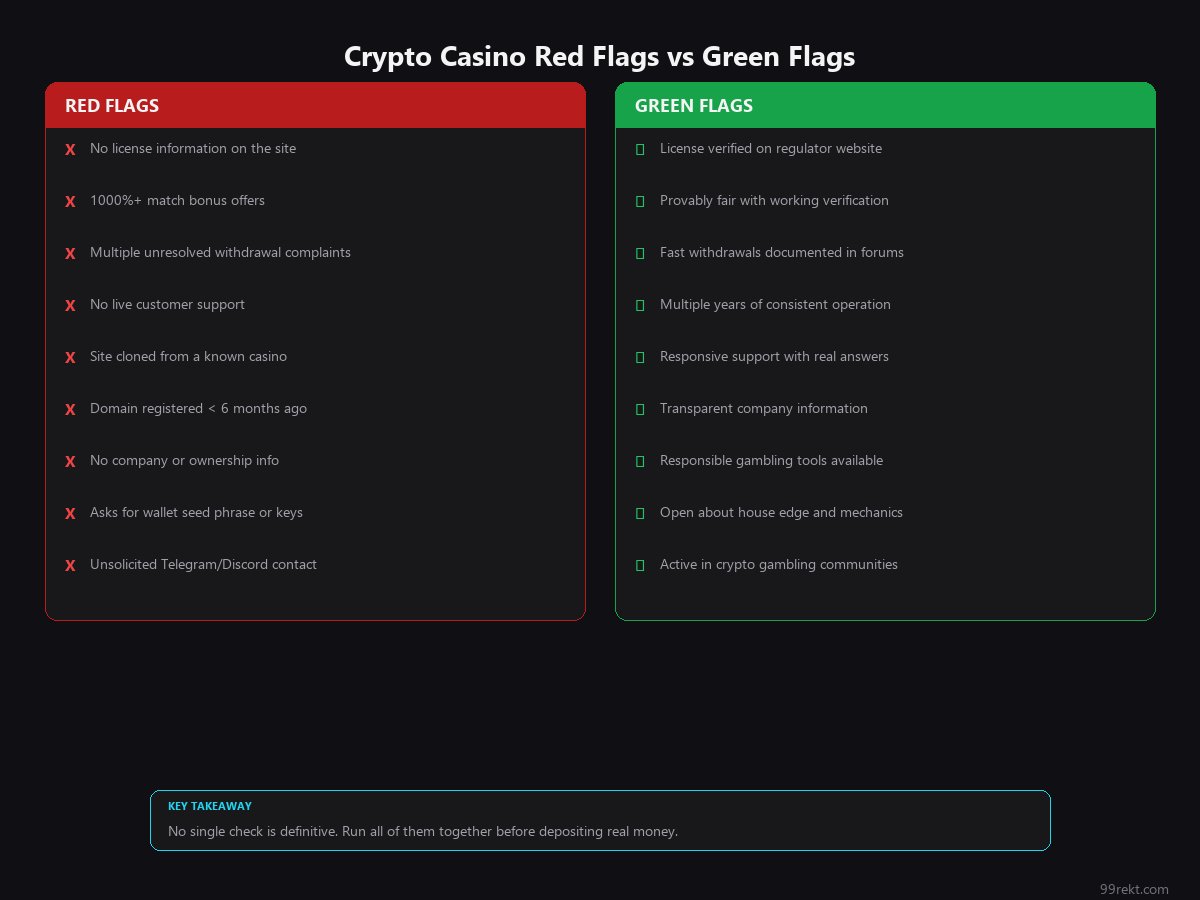
Task: Click the X icon next to '1000%+ match bonus offers'
Action: [x=70, y=201]
